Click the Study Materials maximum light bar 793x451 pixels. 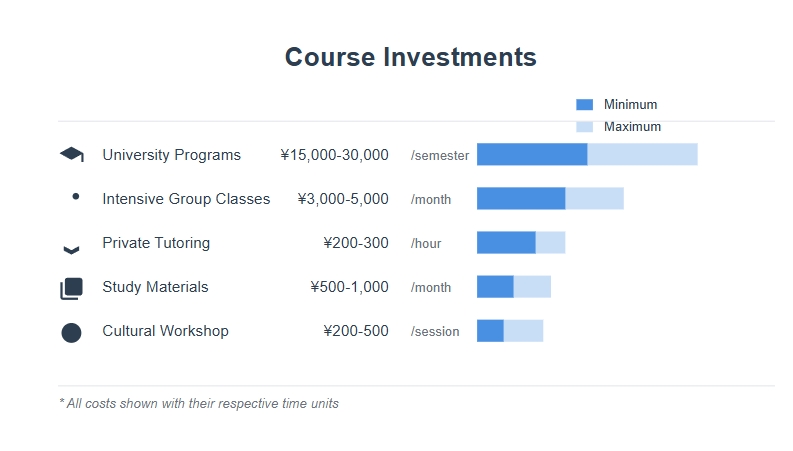(x=532, y=286)
